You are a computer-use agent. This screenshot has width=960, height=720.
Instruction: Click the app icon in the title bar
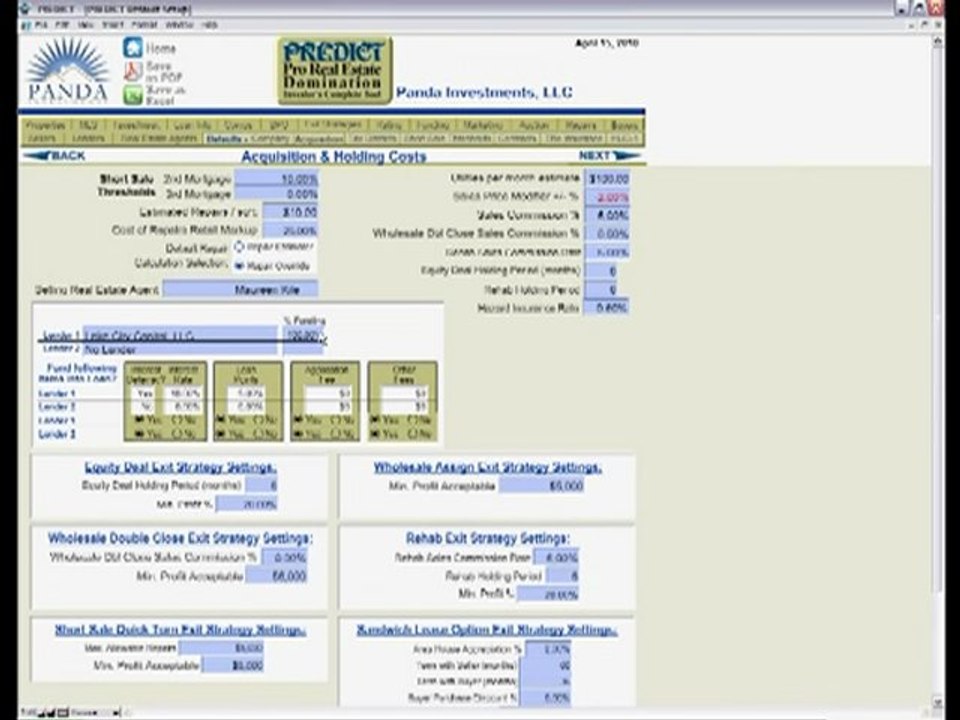pos(24,9)
